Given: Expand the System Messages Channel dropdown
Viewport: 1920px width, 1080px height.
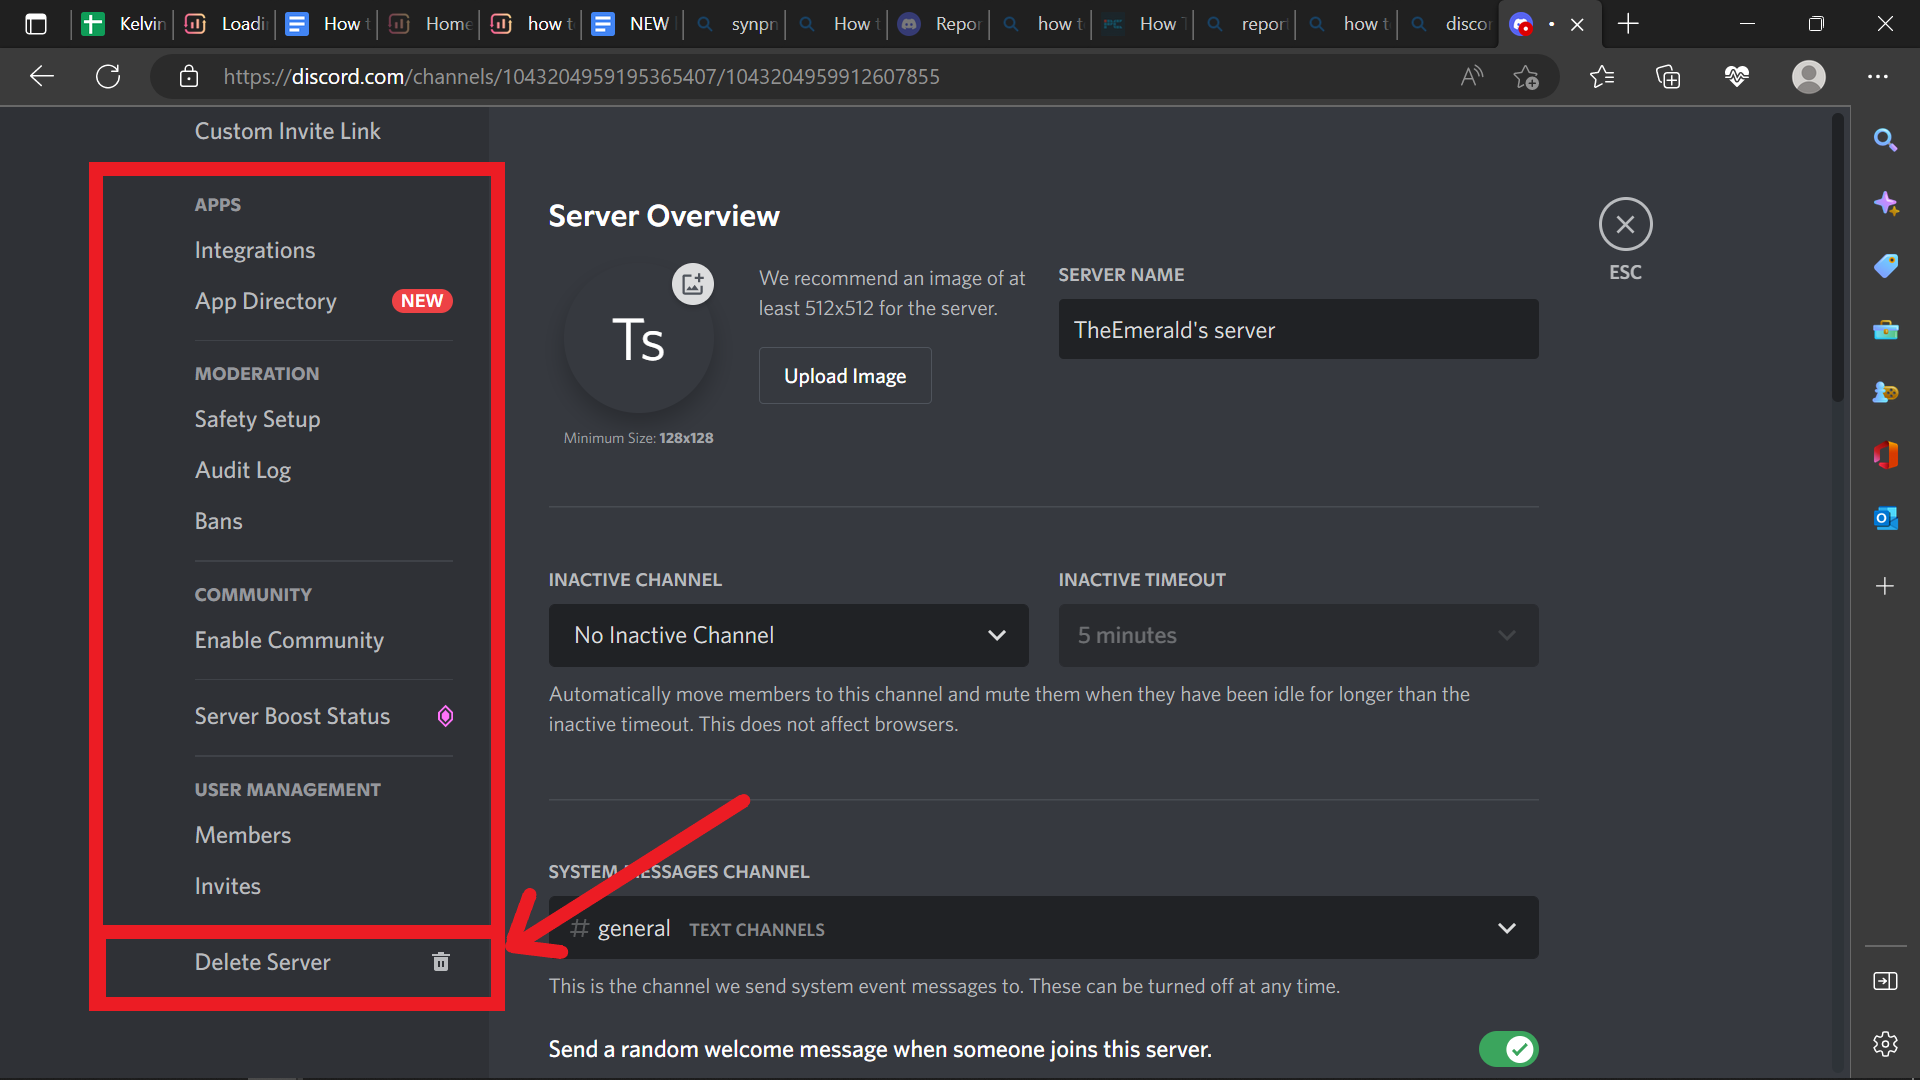Looking at the screenshot, I should coord(1509,928).
